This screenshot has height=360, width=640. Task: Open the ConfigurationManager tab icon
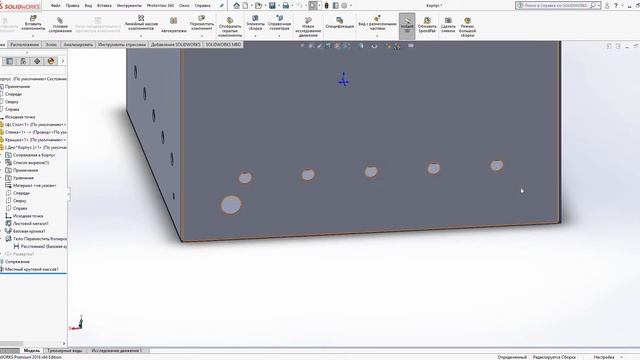pyautogui.click(x=37, y=61)
